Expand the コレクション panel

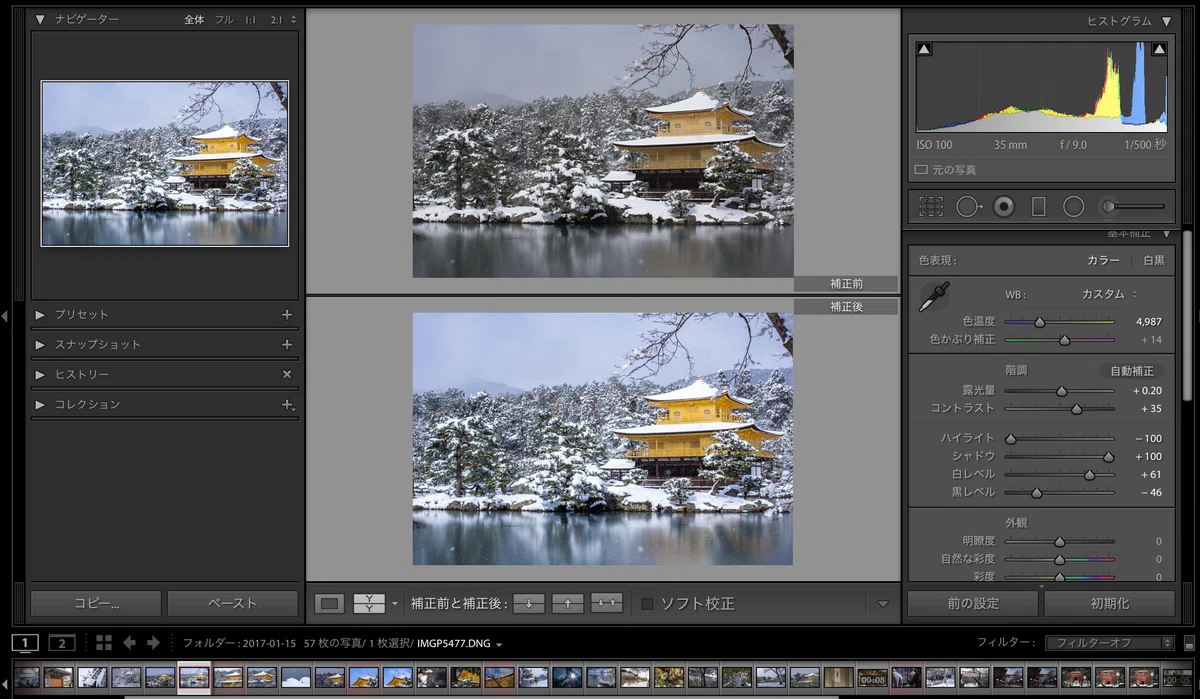tap(41, 404)
